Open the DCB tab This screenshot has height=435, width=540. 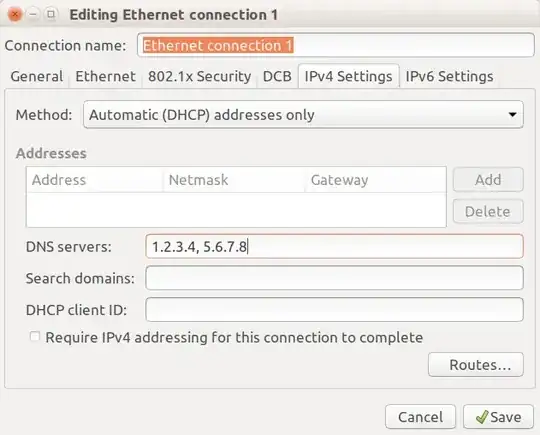point(277,76)
